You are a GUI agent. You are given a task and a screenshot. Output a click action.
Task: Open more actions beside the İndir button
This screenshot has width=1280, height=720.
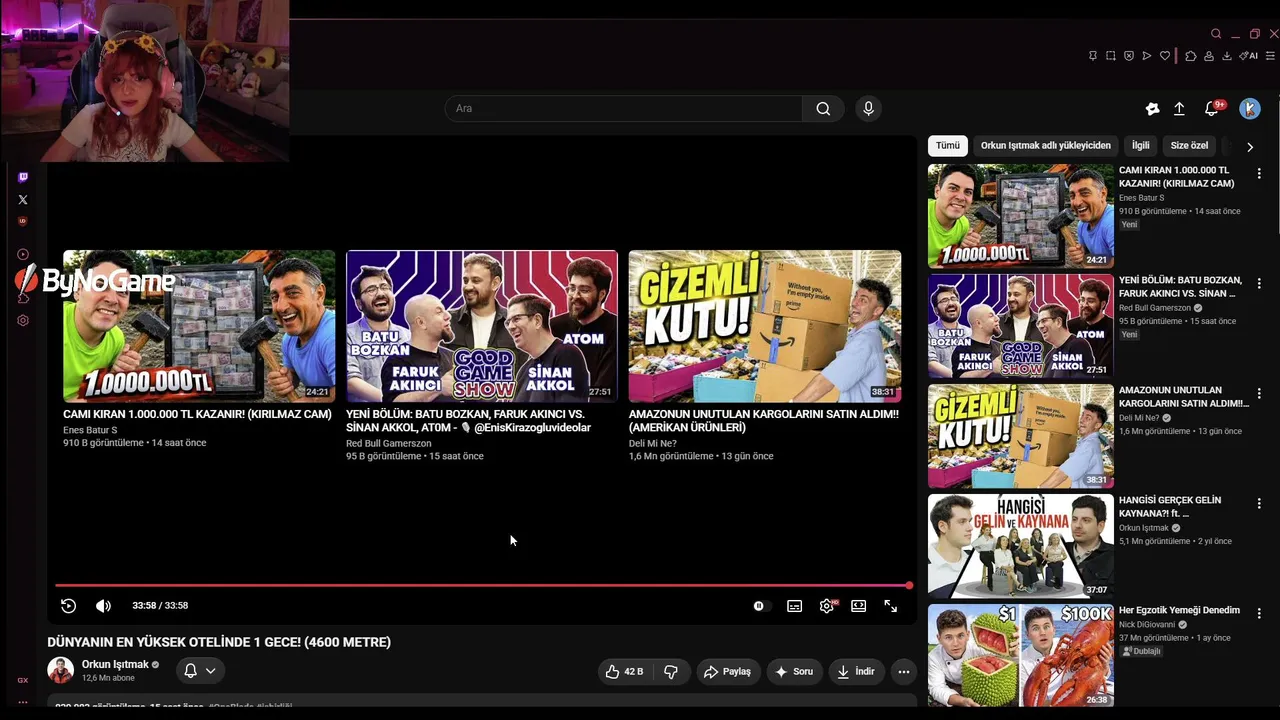pyautogui.click(x=904, y=672)
